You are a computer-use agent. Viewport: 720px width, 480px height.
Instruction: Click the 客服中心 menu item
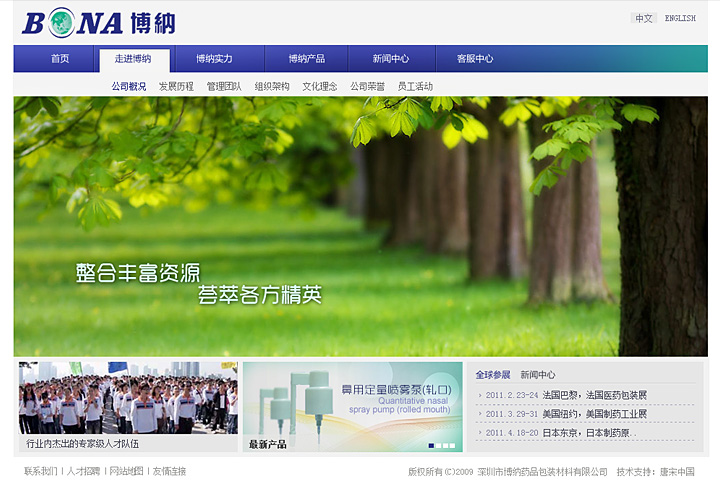click(x=475, y=59)
